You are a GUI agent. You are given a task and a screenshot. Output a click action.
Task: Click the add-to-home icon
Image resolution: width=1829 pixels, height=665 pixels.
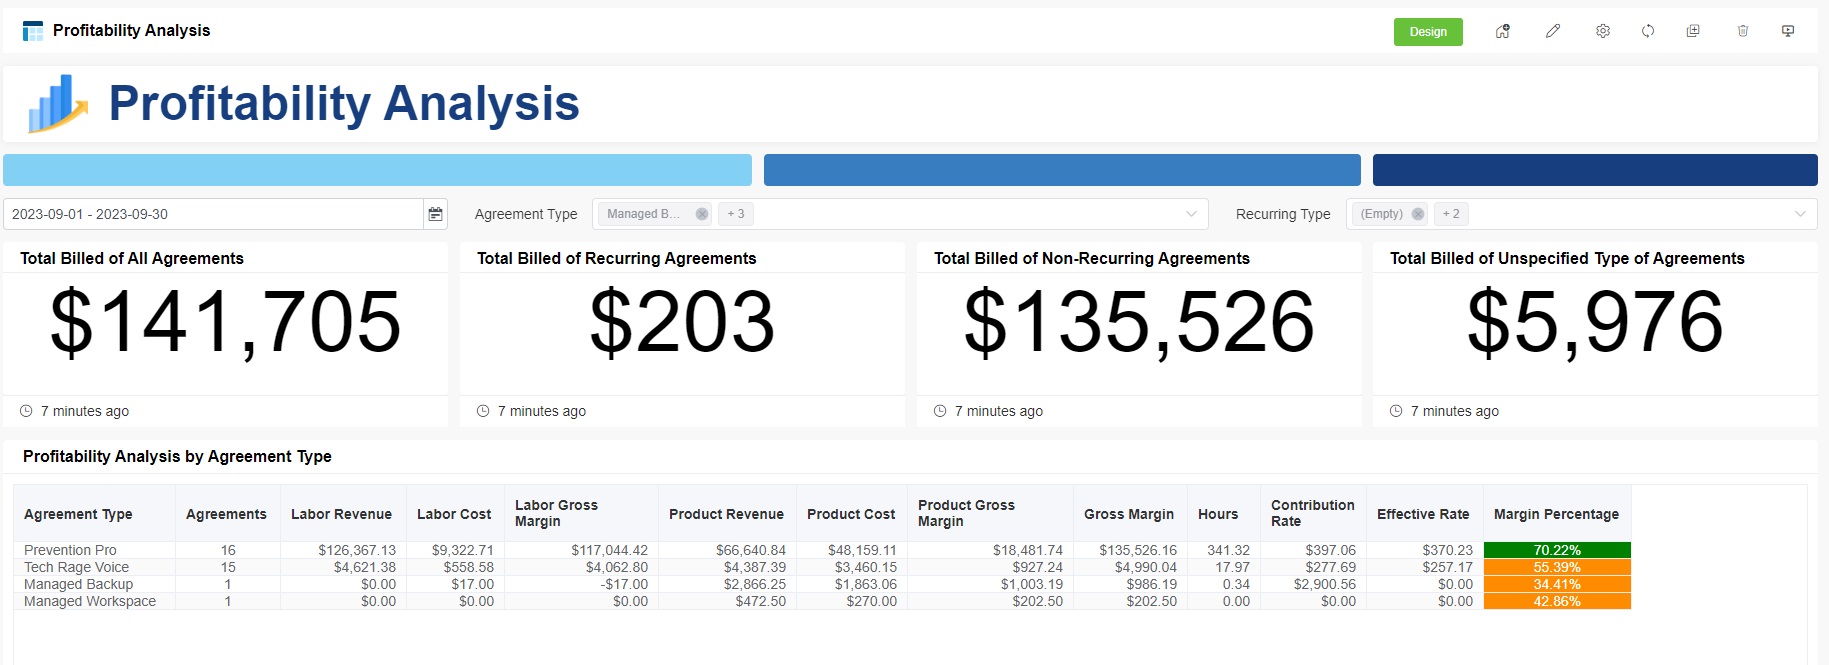point(1502,31)
